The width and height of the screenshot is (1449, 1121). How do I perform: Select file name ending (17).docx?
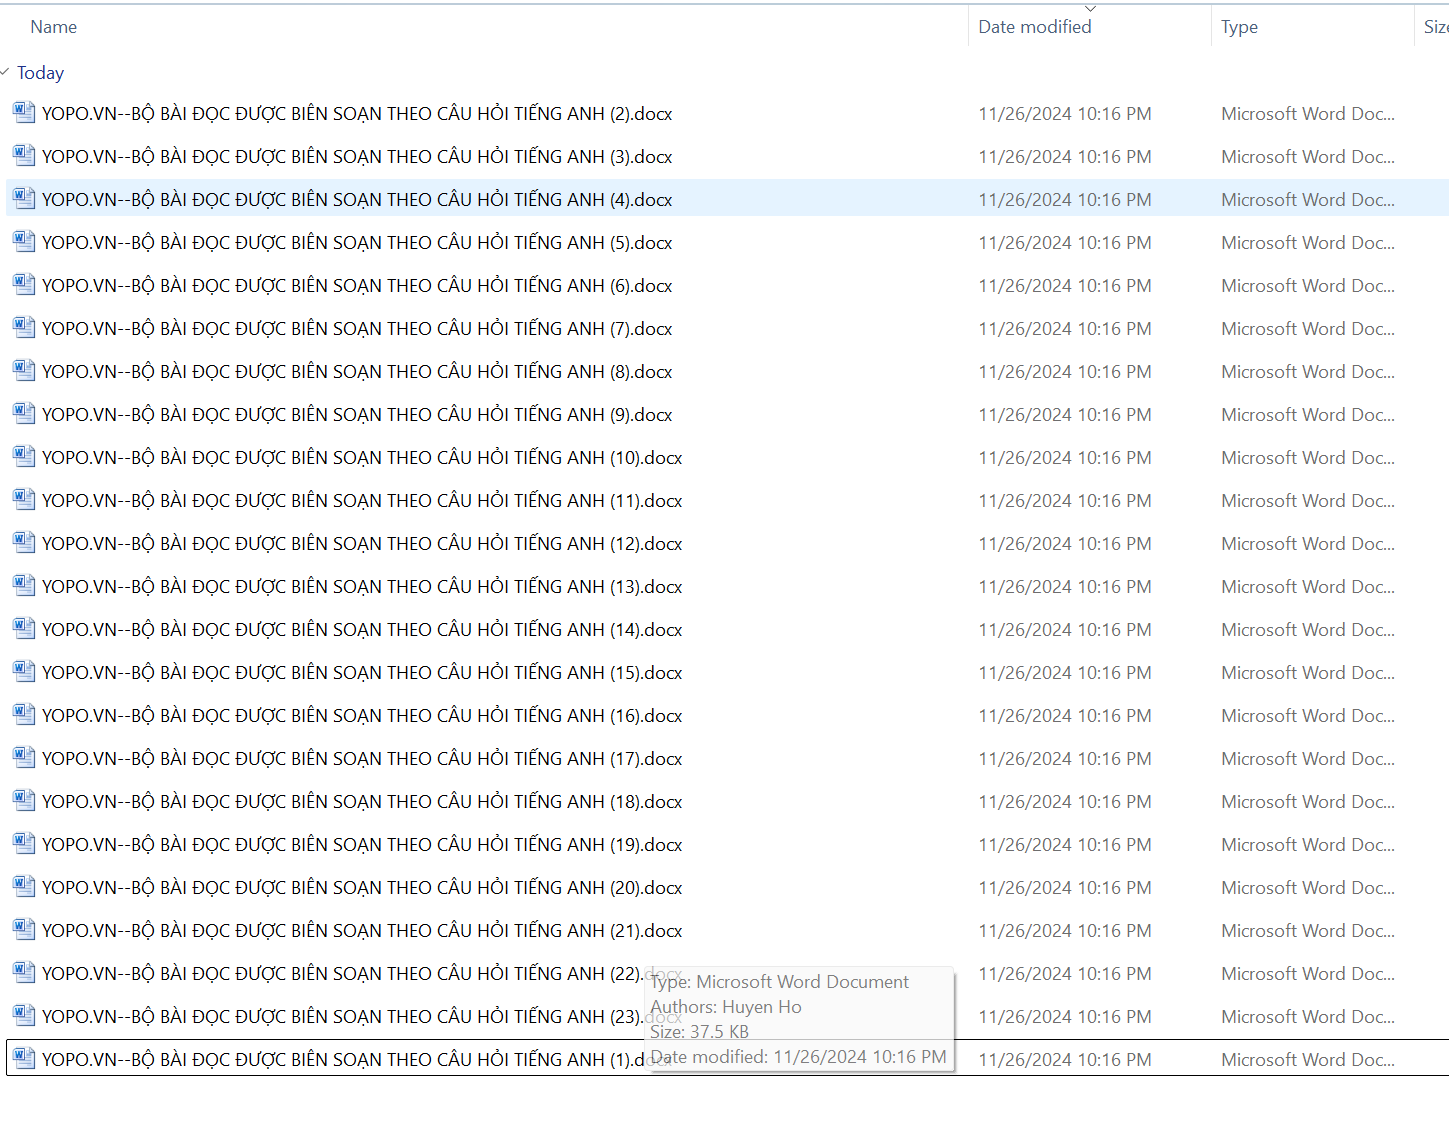(x=362, y=759)
